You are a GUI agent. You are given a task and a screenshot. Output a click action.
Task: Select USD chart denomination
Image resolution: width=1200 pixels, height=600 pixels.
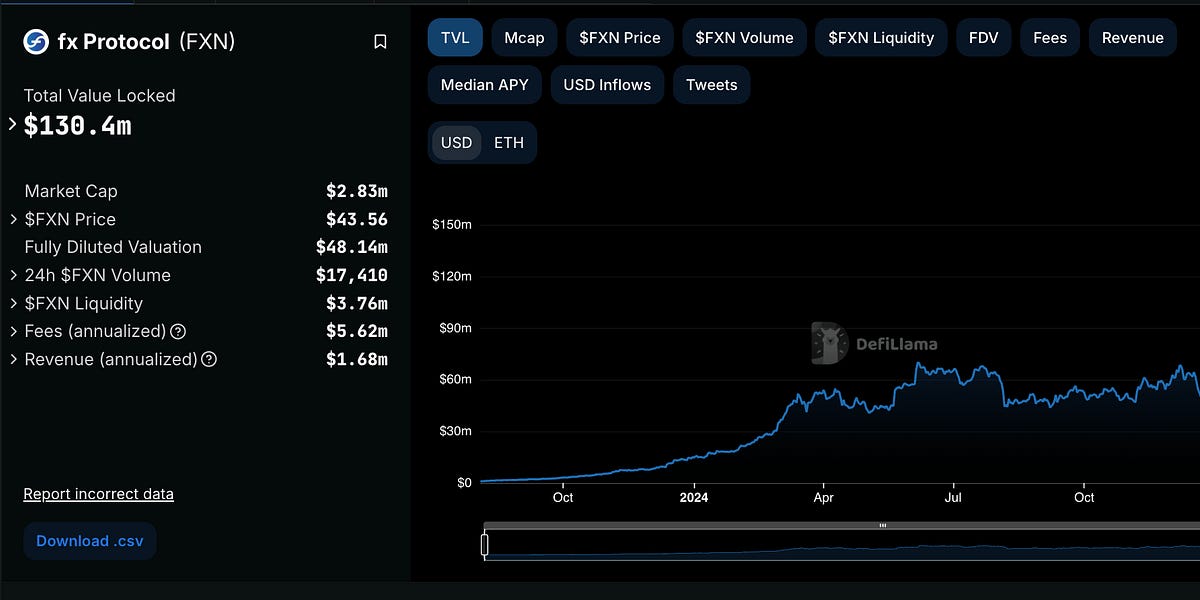[456, 142]
